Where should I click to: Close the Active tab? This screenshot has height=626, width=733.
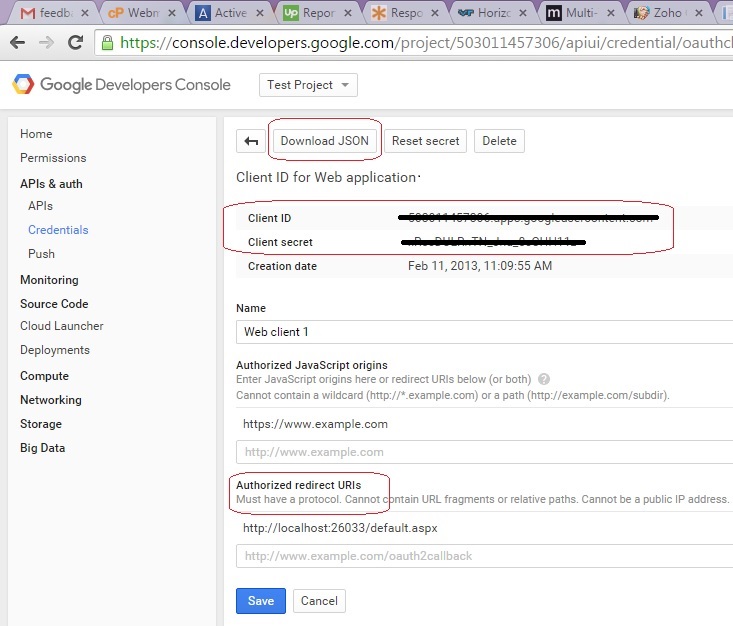point(260,13)
